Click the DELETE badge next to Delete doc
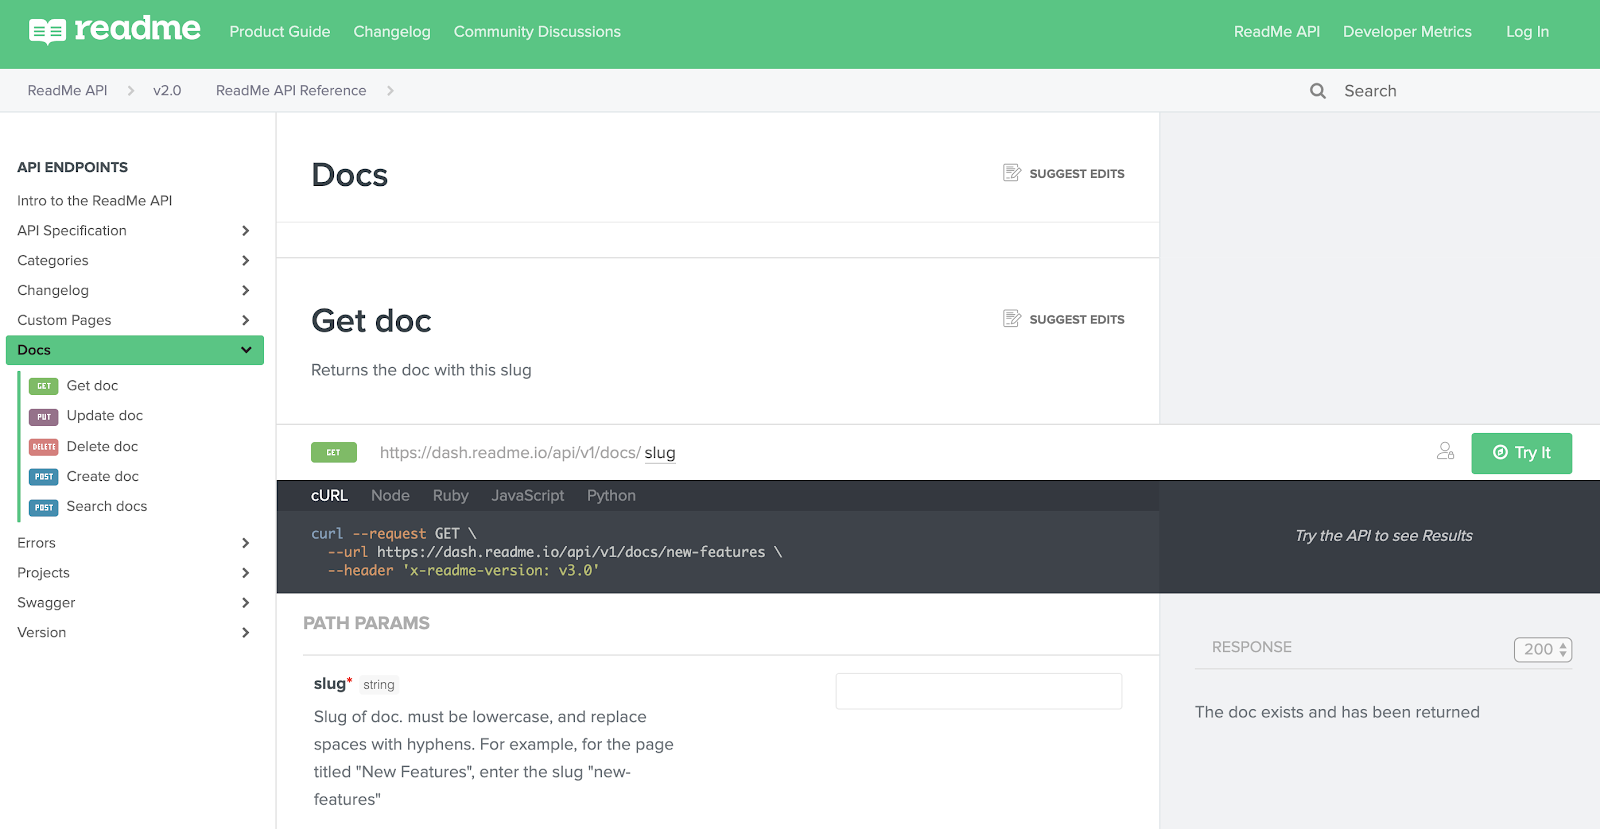This screenshot has height=829, width=1600. pyautogui.click(x=43, y=447)
